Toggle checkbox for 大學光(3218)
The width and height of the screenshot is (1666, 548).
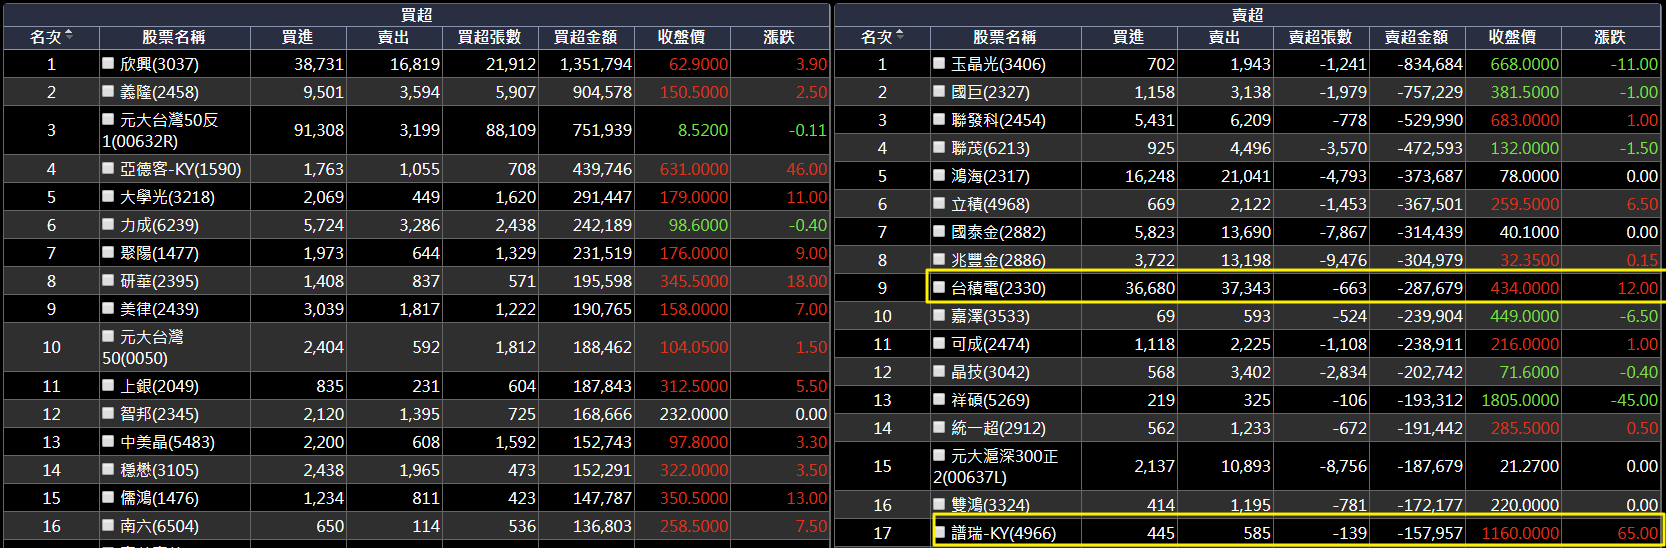click(x=108, y=196)
